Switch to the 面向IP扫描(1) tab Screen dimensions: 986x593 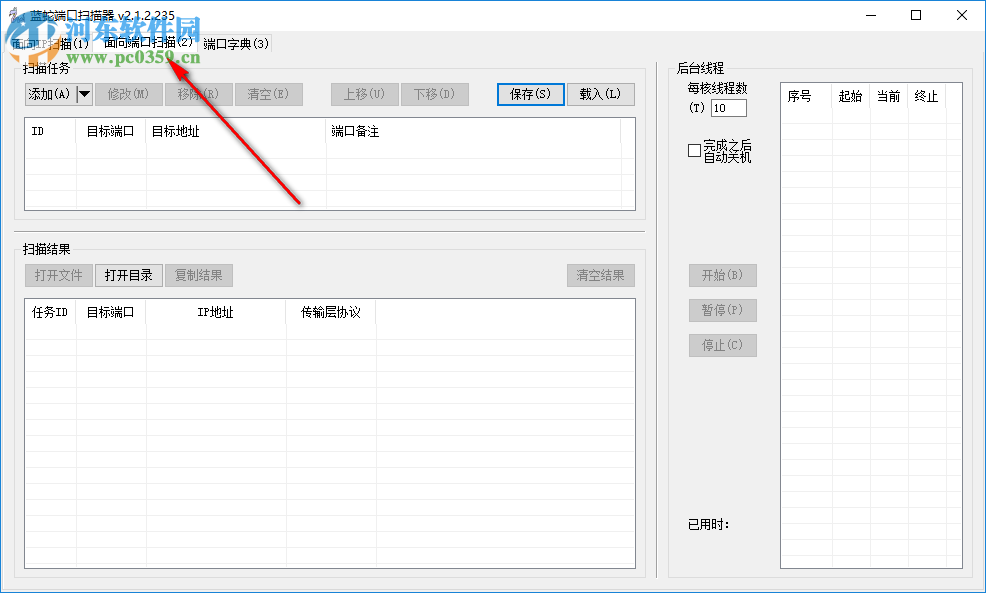coord(50,44)
